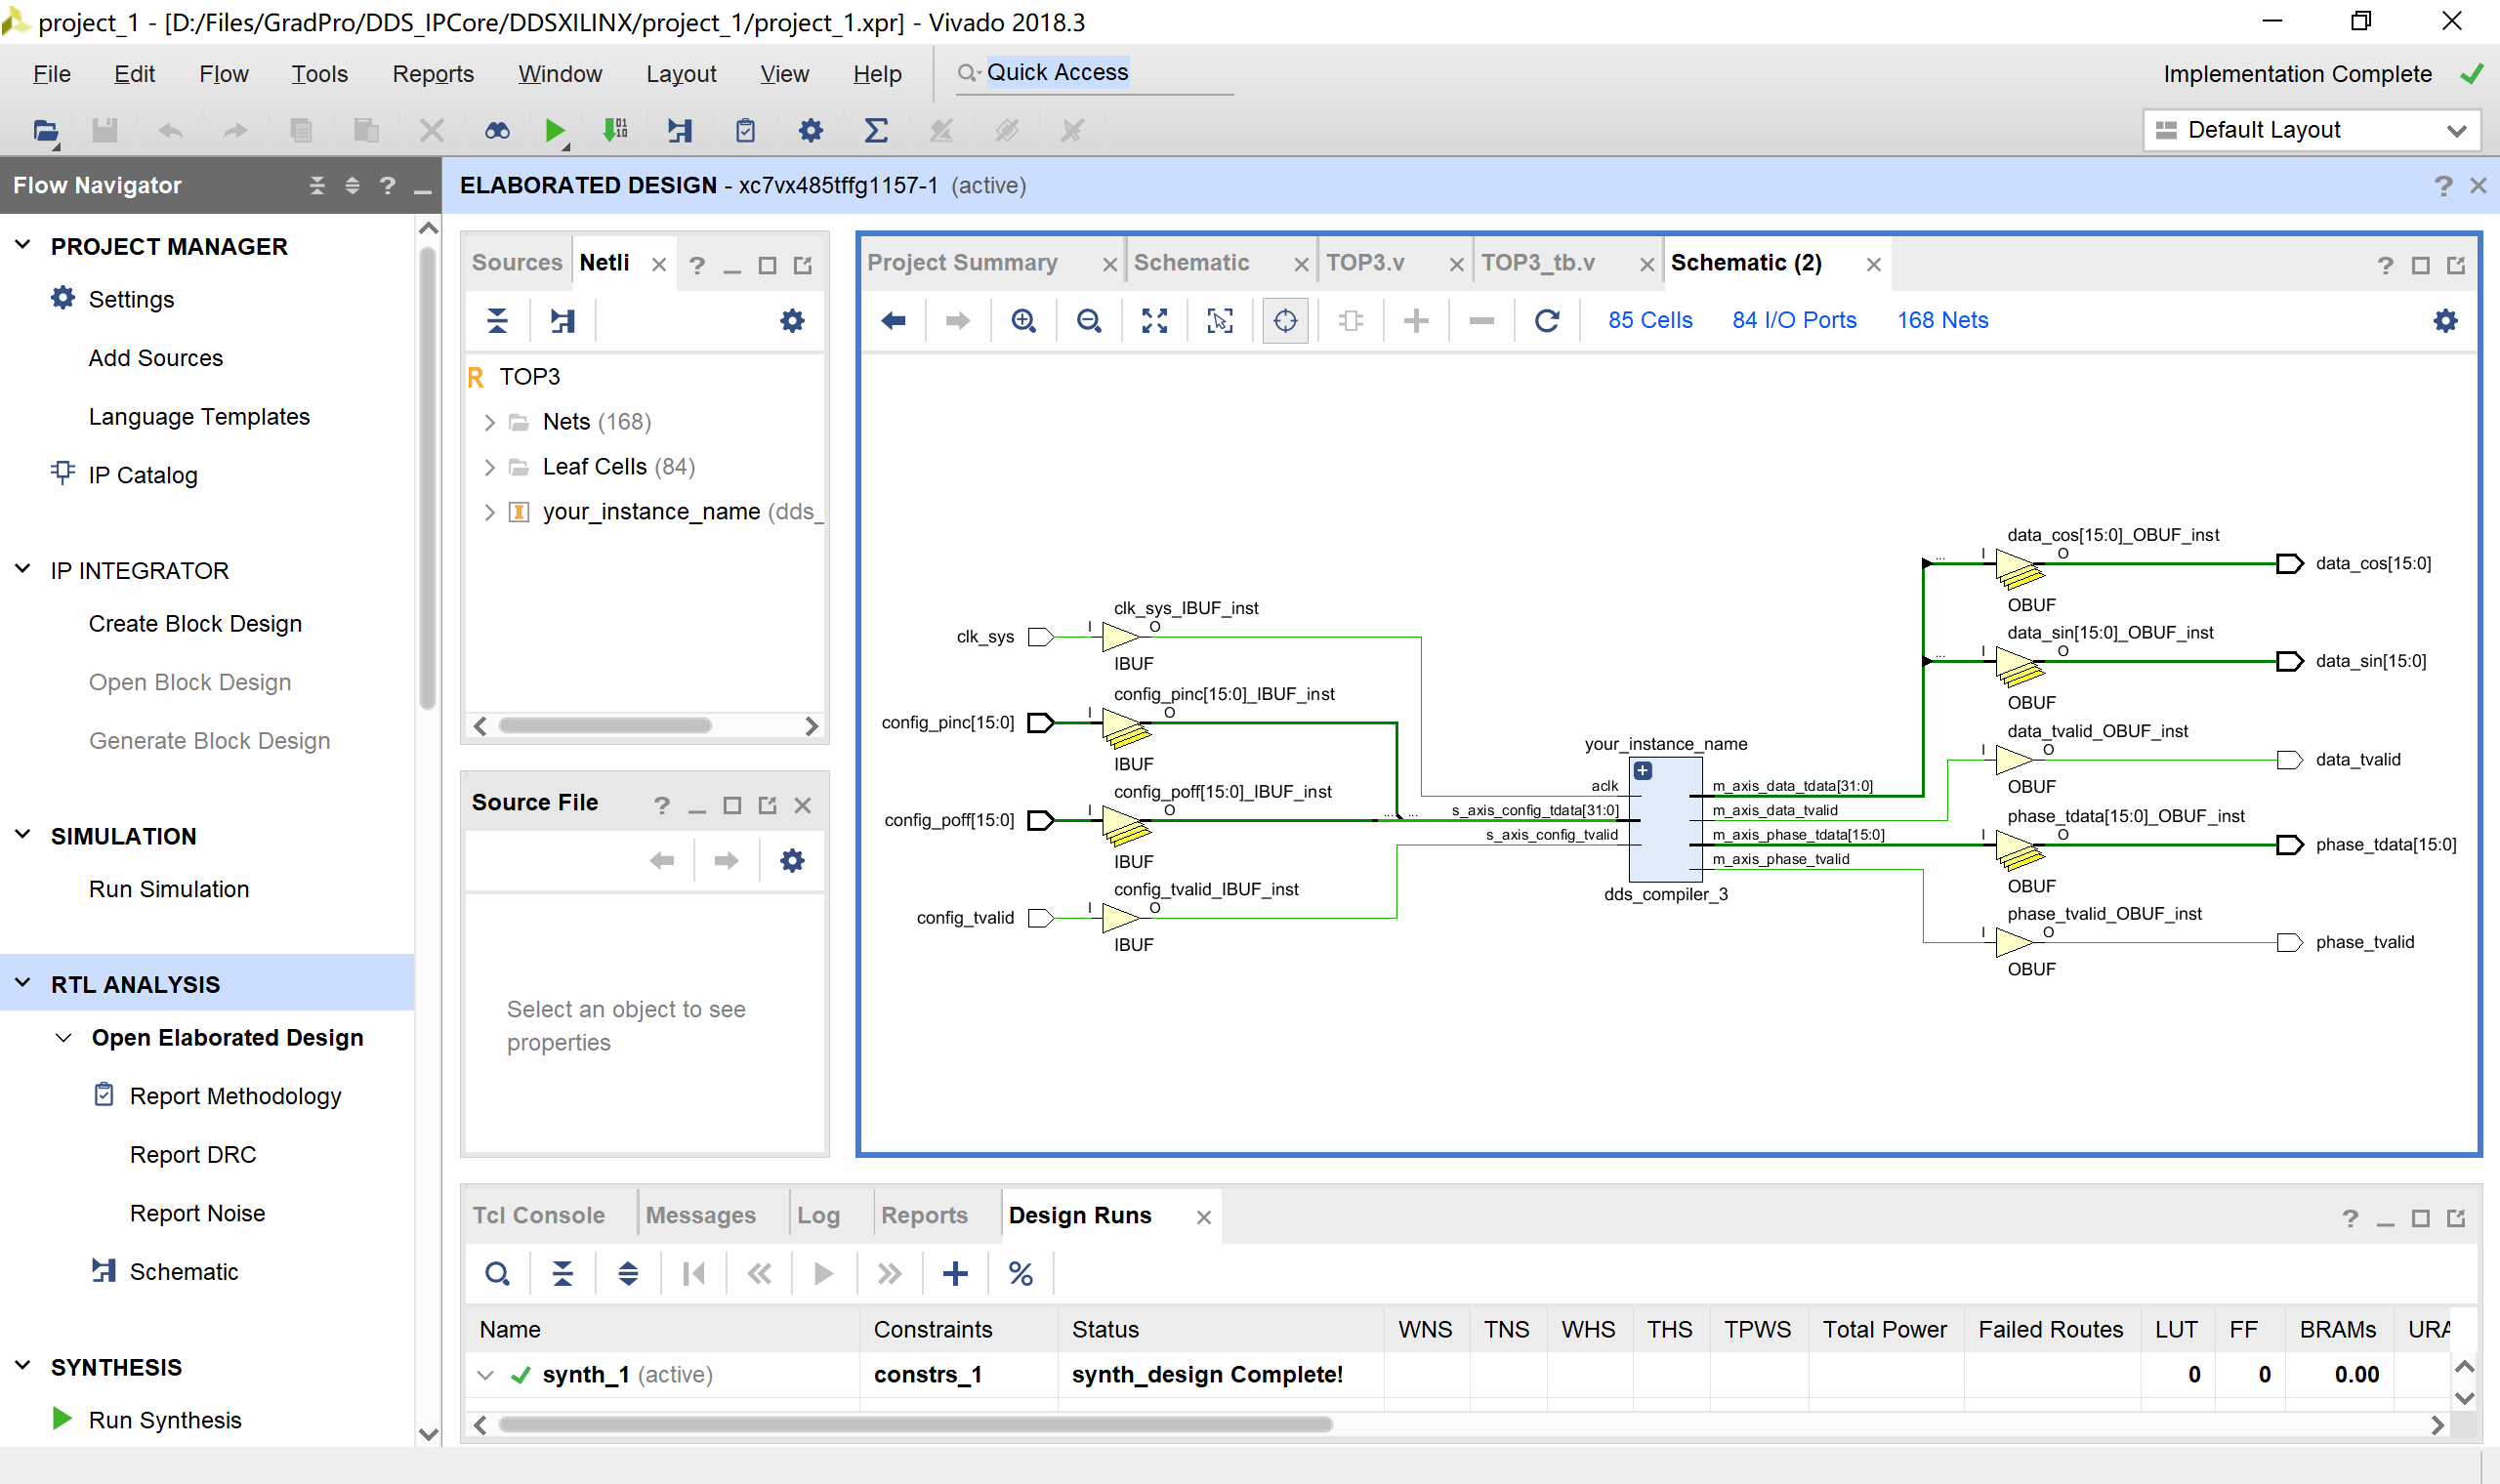
Task: Expand the Nets (168) tree folder
Action: coord(489,422)
